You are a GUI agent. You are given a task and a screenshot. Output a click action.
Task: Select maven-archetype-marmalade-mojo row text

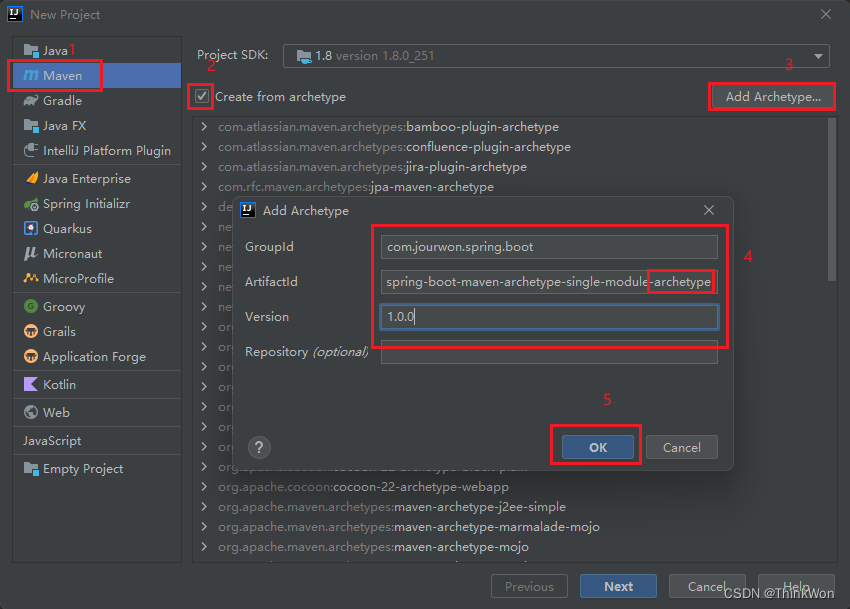(497, 527)
